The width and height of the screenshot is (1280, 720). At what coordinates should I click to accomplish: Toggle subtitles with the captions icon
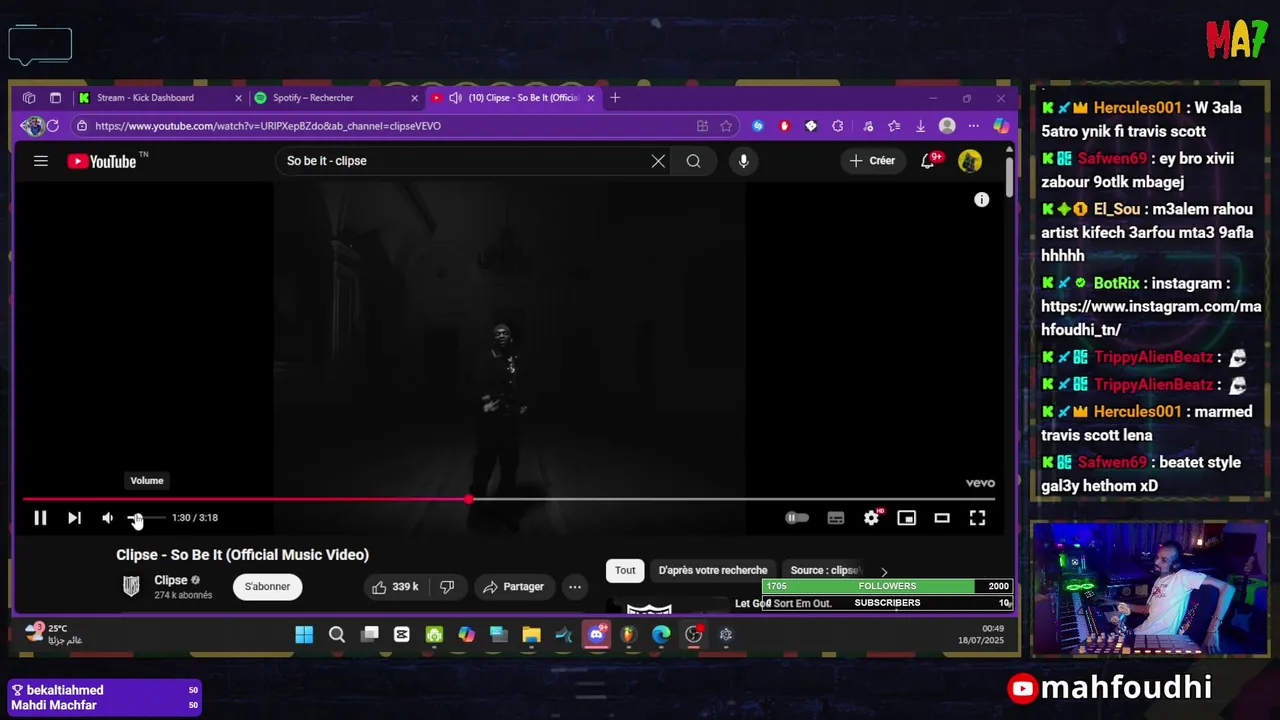pos(836,518)
